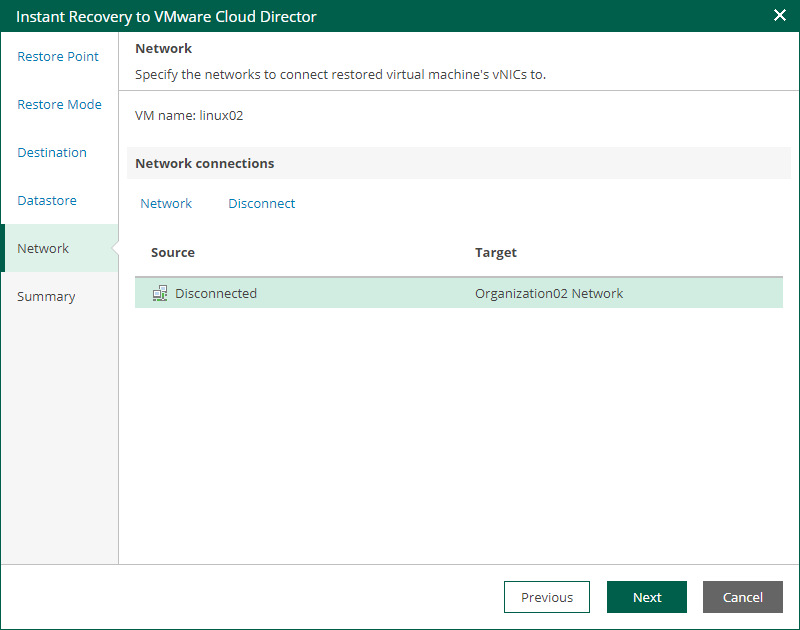Sort by the Target column header
800x630 pixels.
tap(496, 253)
